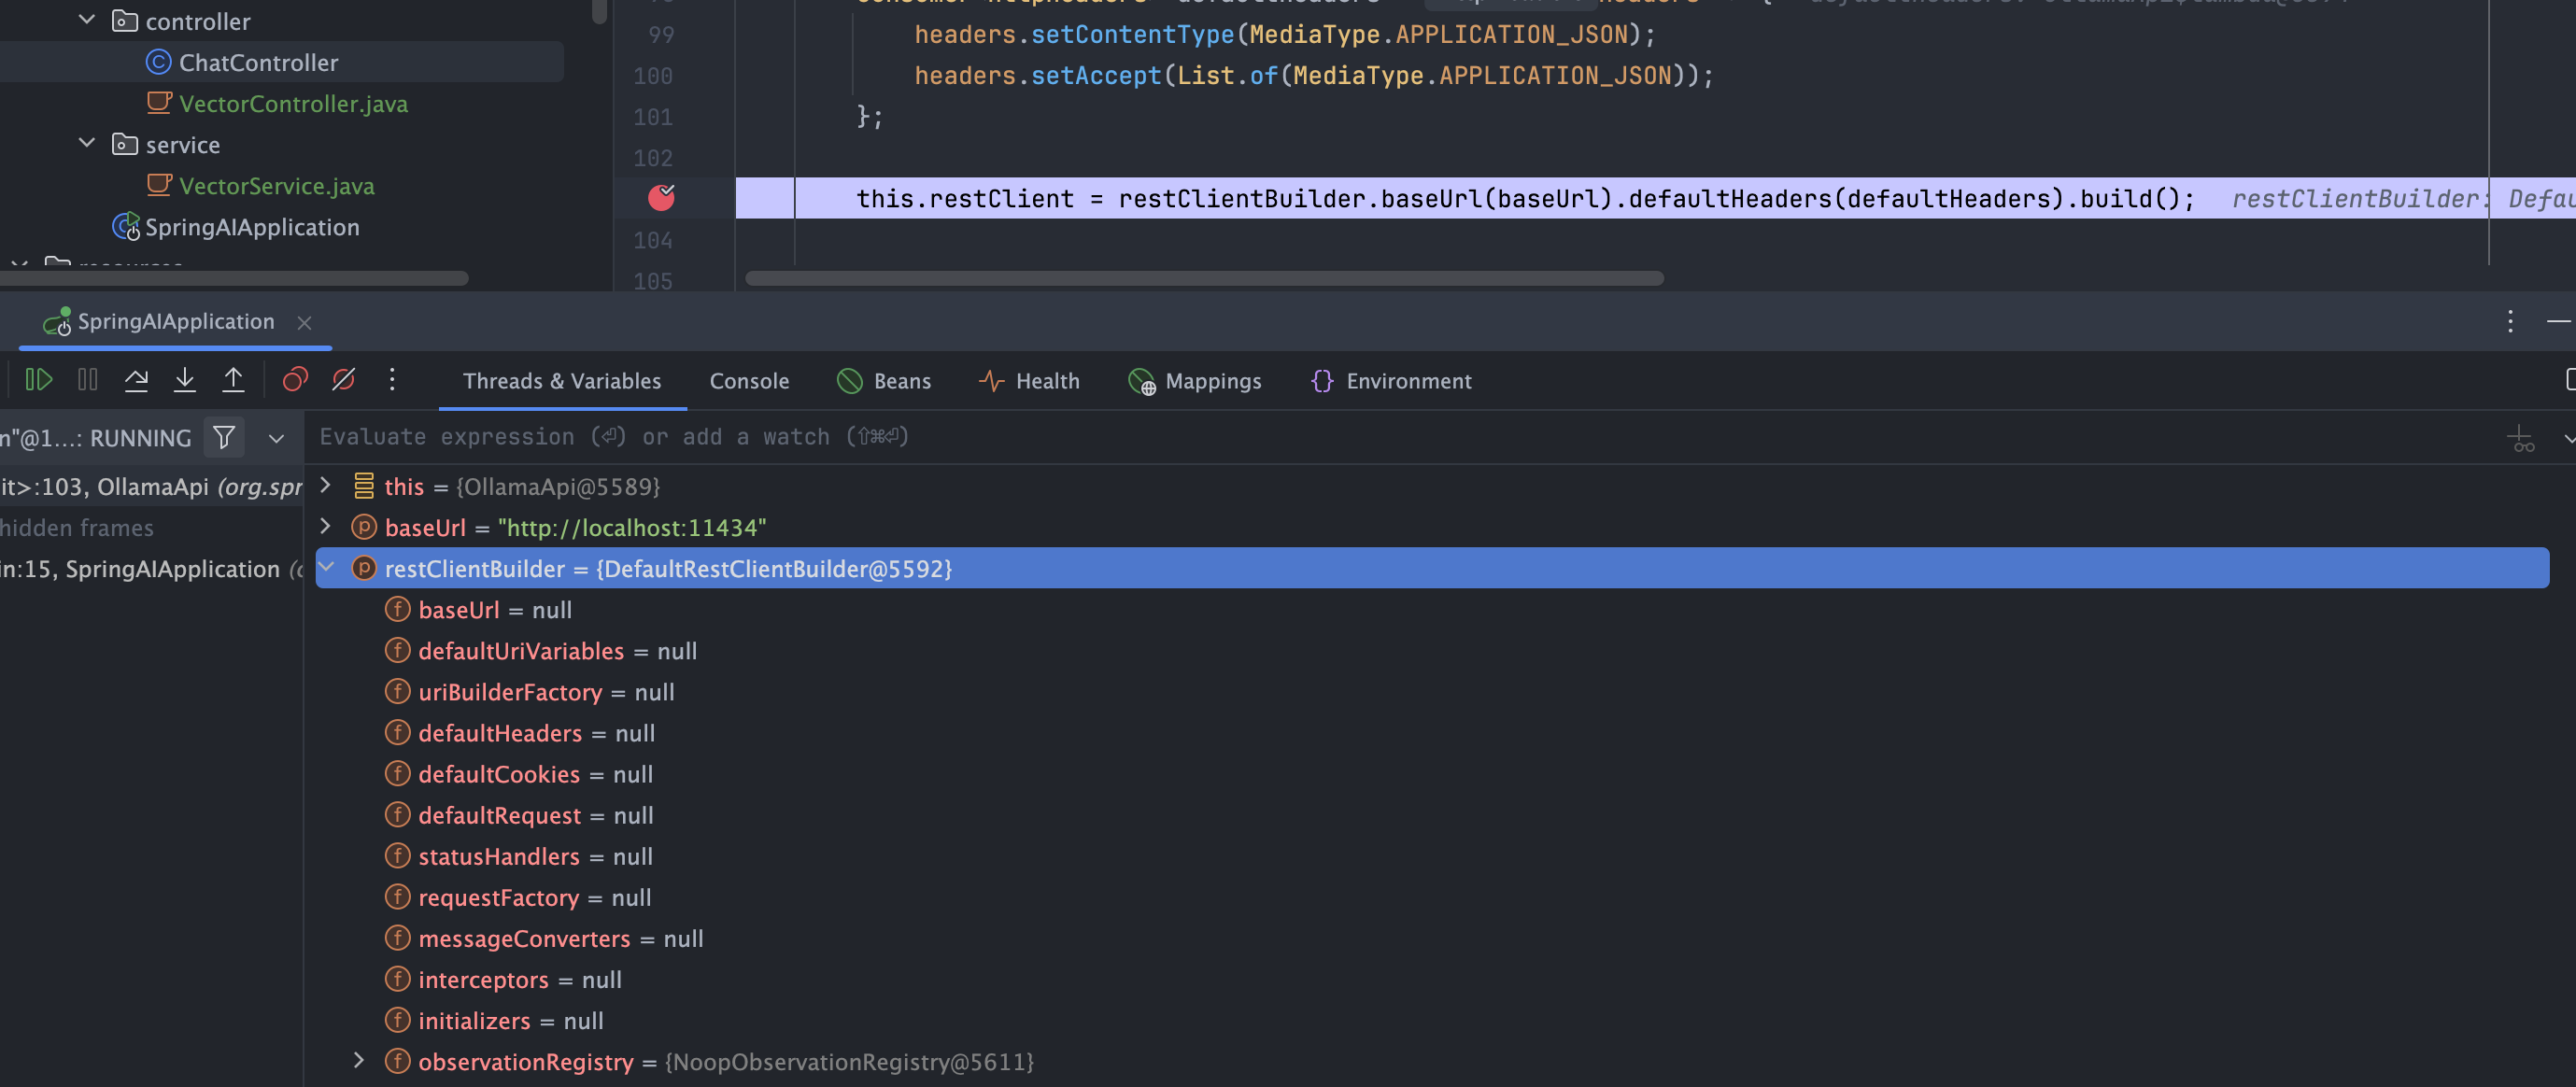The image size is (2576, 1087).
Task: Open the Environment tab
Action: point(1391,381)
